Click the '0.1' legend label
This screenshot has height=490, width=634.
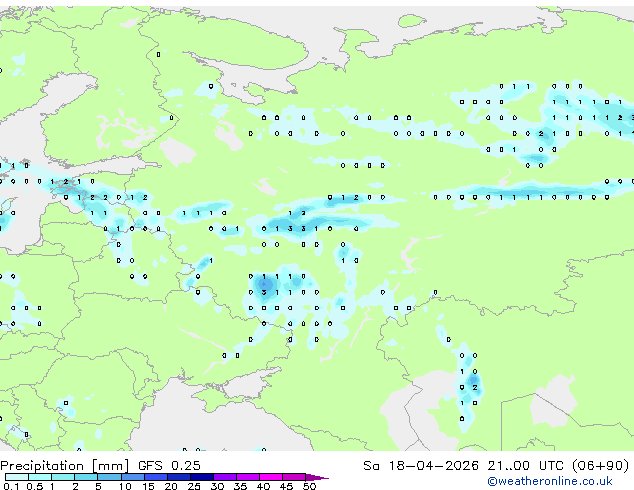pyautogui.click(x=11, y=486)
